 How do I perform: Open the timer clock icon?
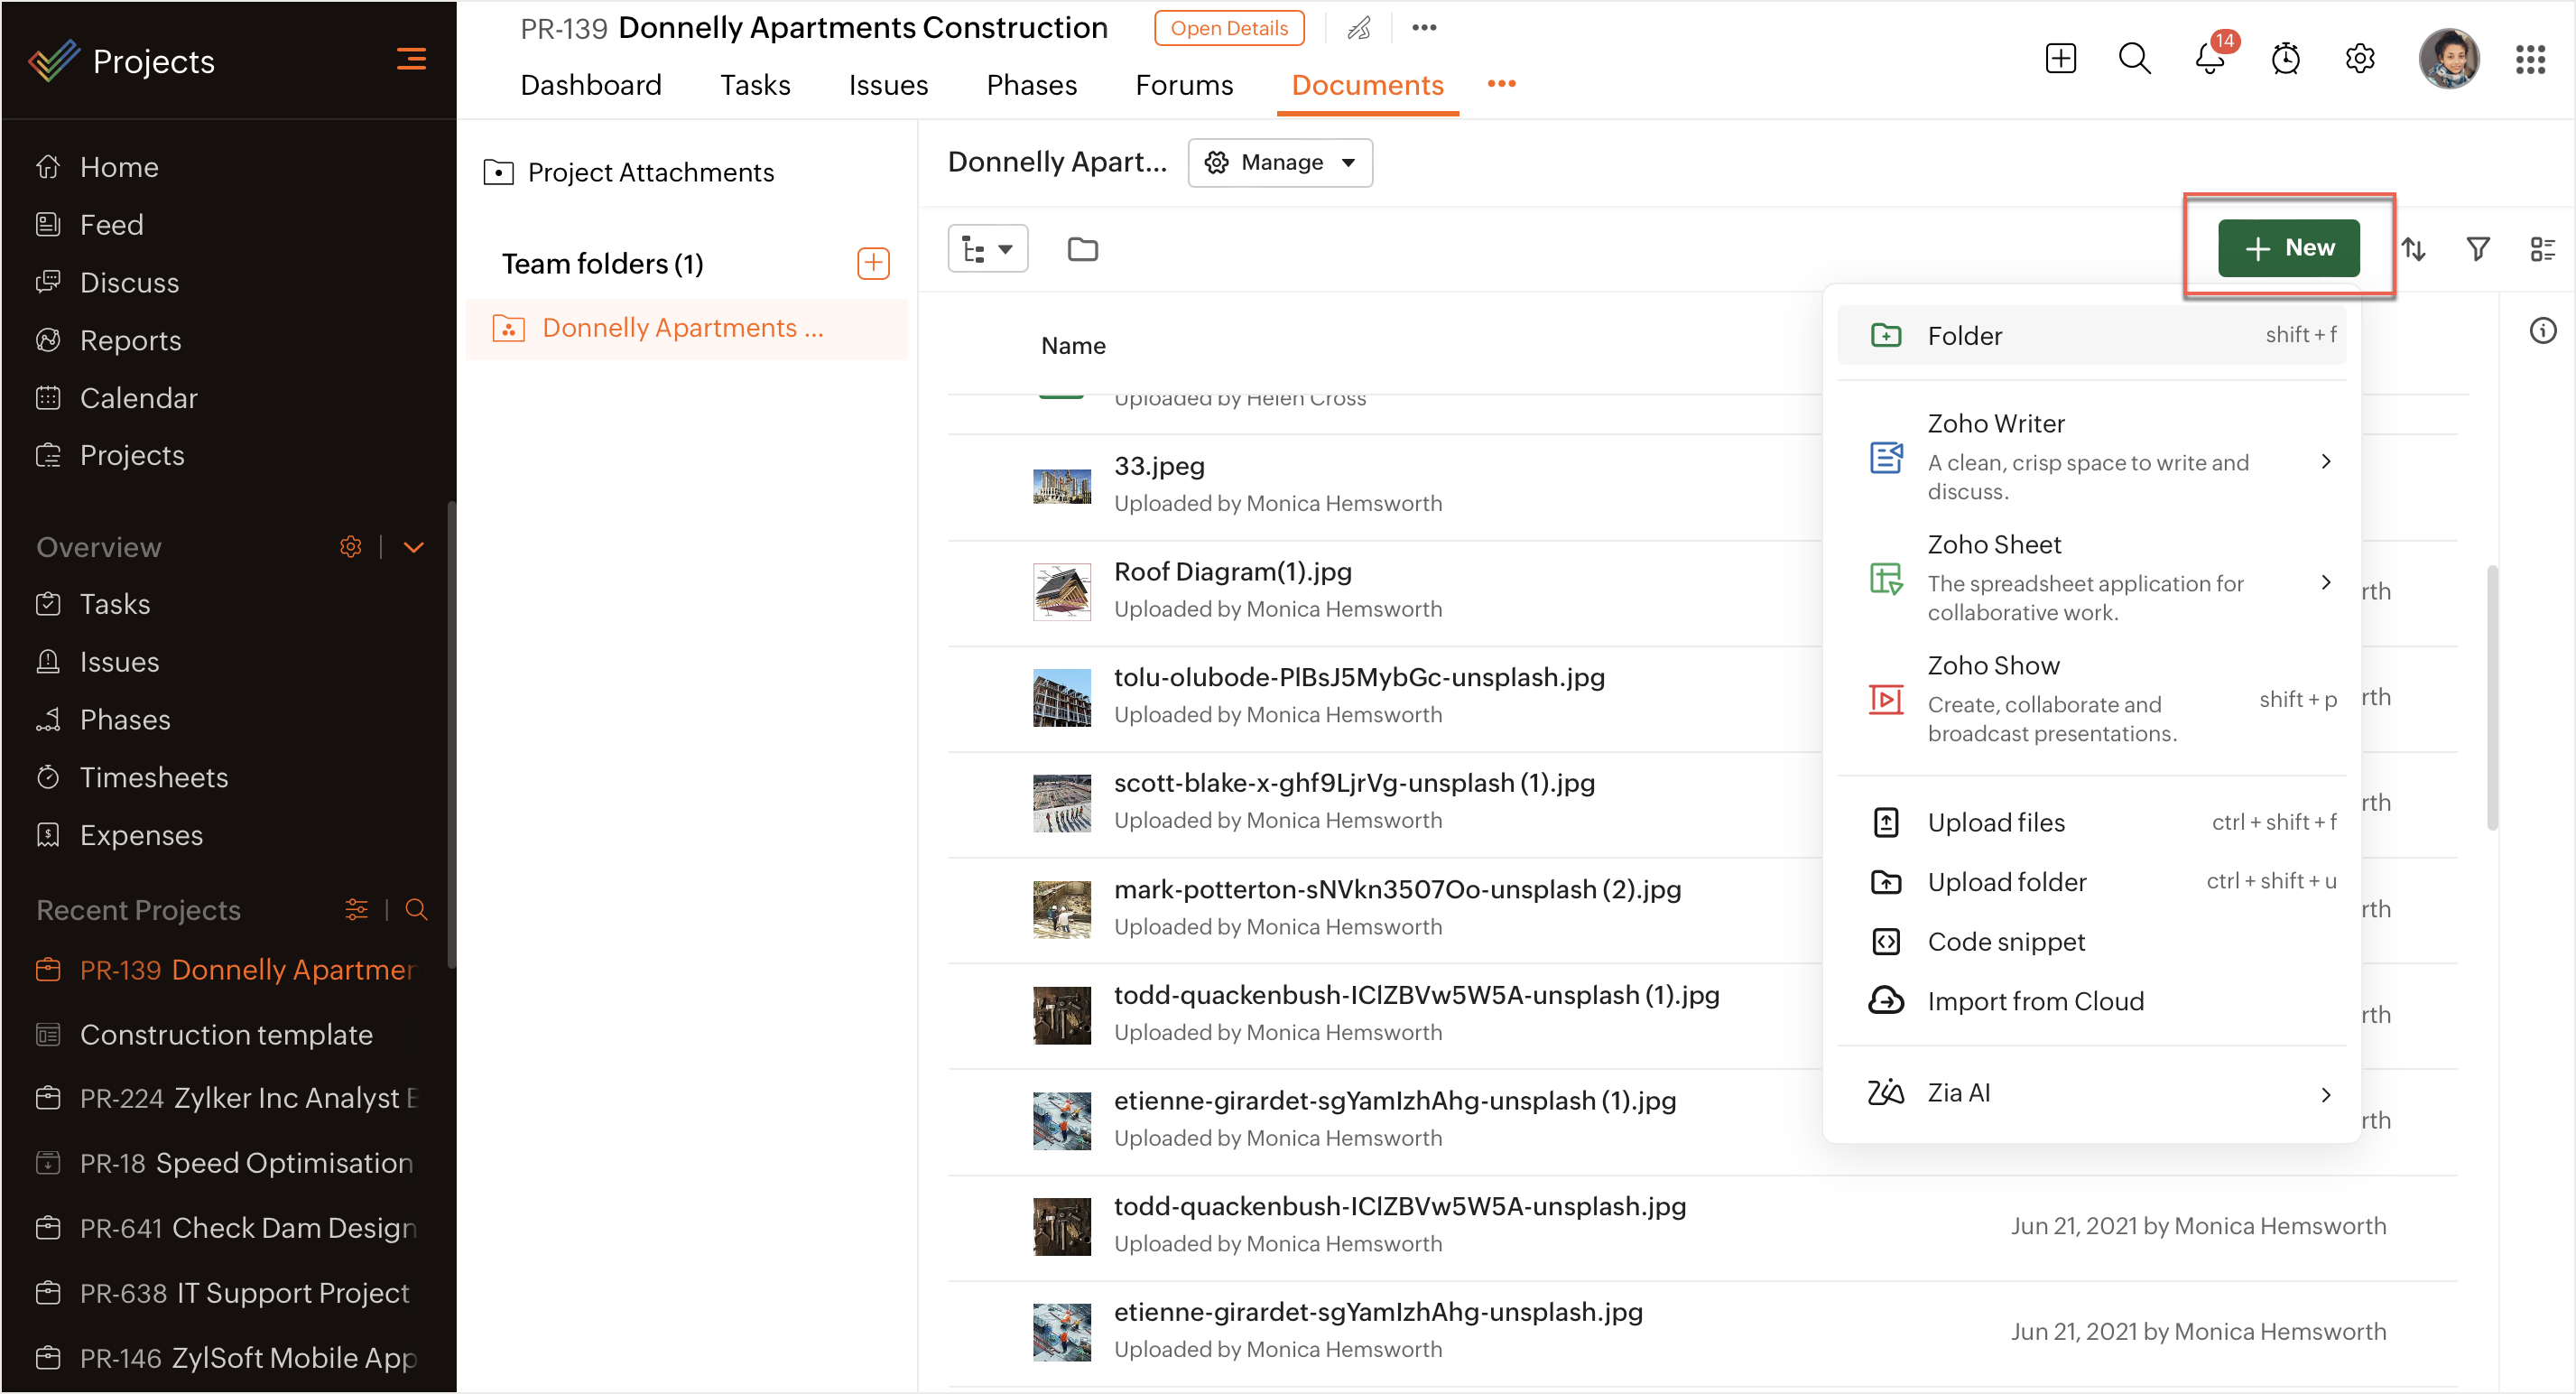(2285, 59)
